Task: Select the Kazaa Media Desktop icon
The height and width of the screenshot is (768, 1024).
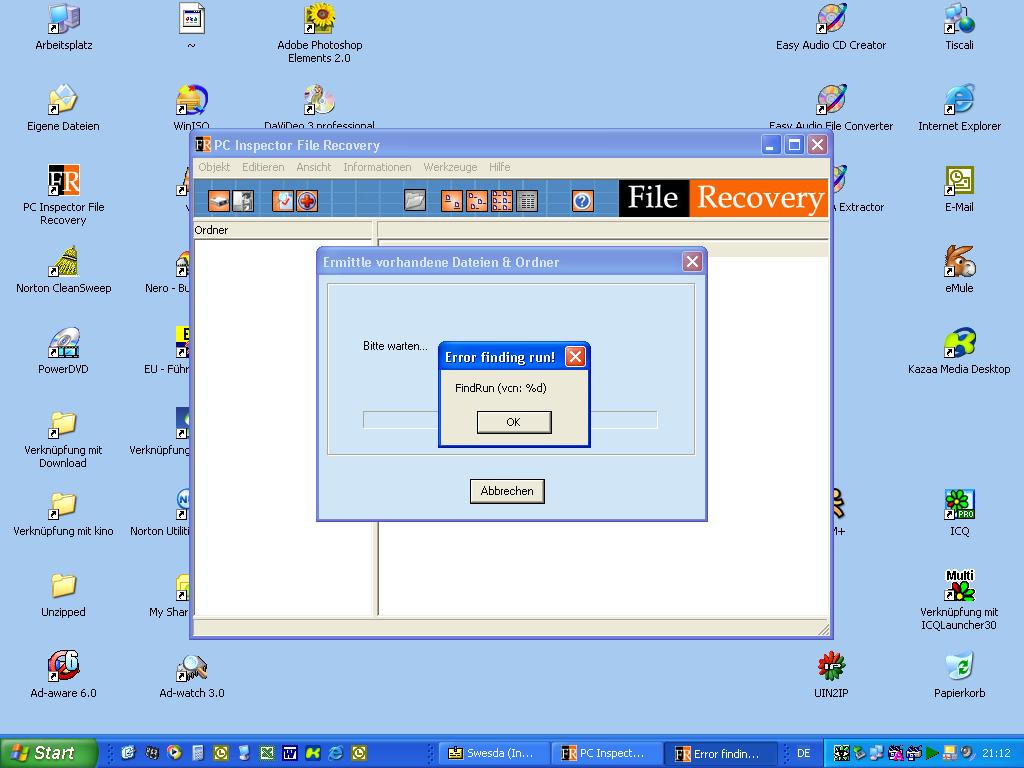Action: point(959,352)
